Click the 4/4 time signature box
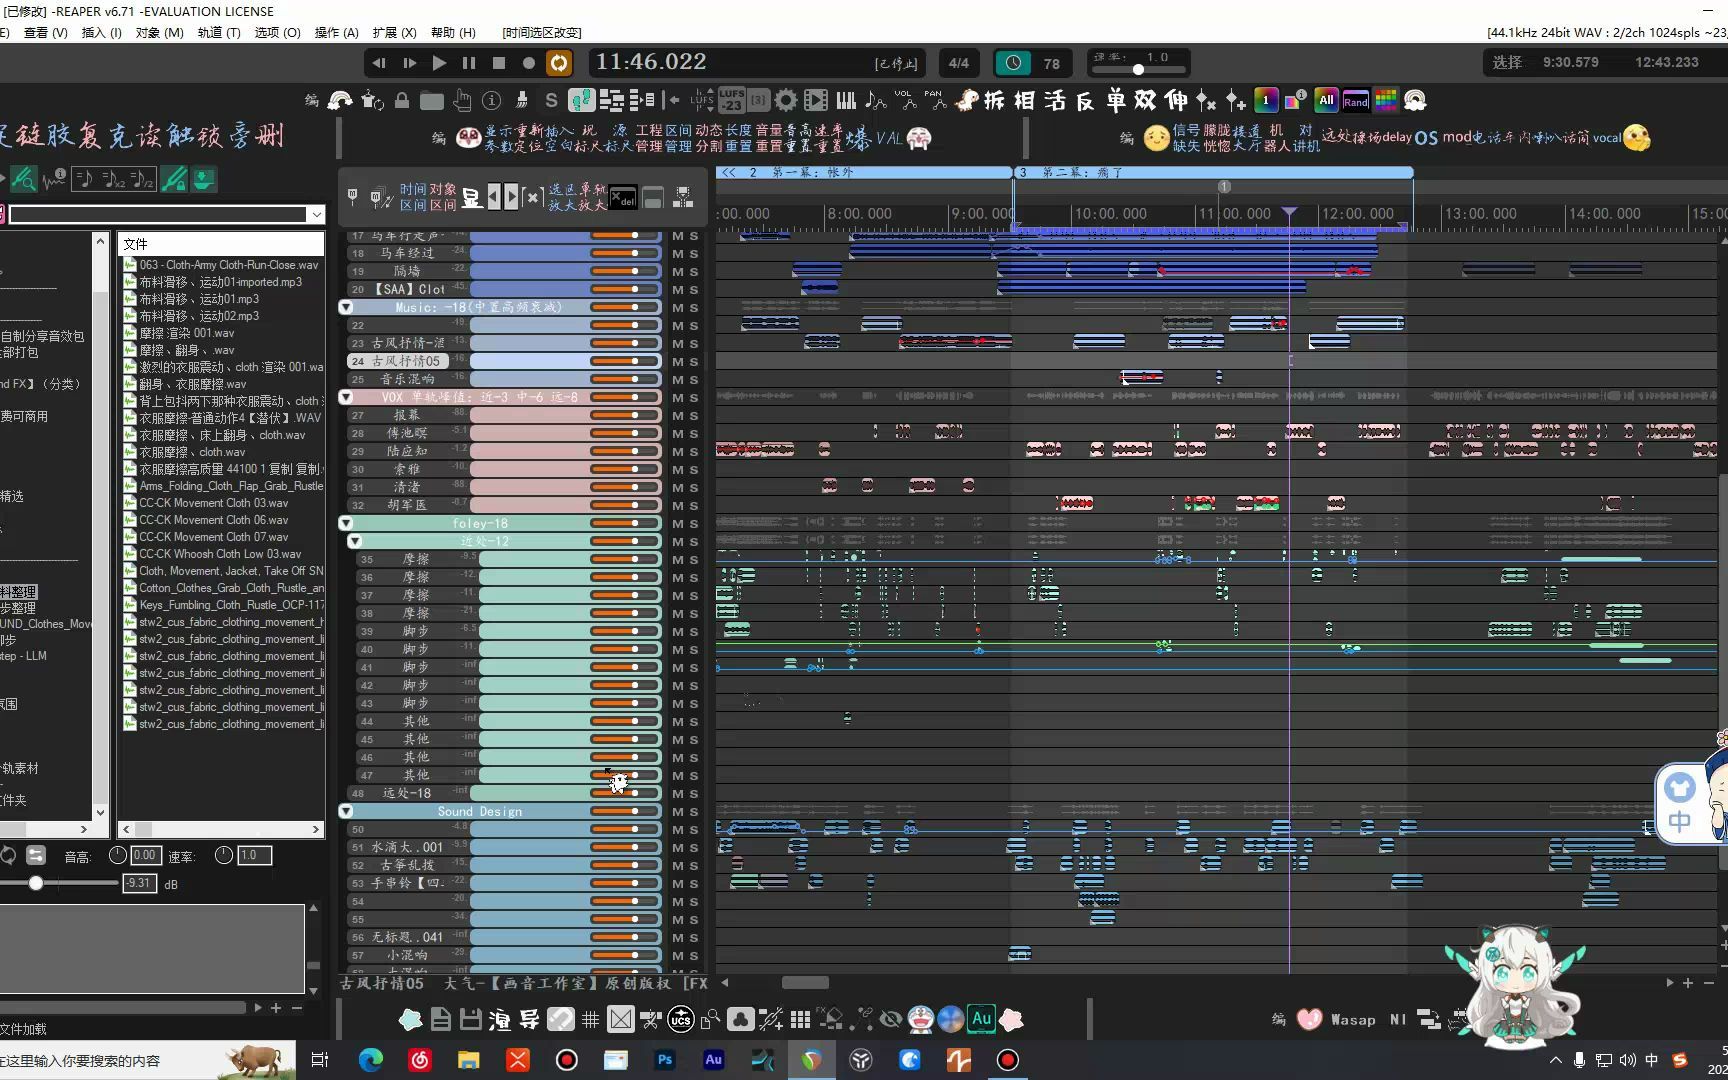Viewport: 1728px width, 1080px height. 958,63
